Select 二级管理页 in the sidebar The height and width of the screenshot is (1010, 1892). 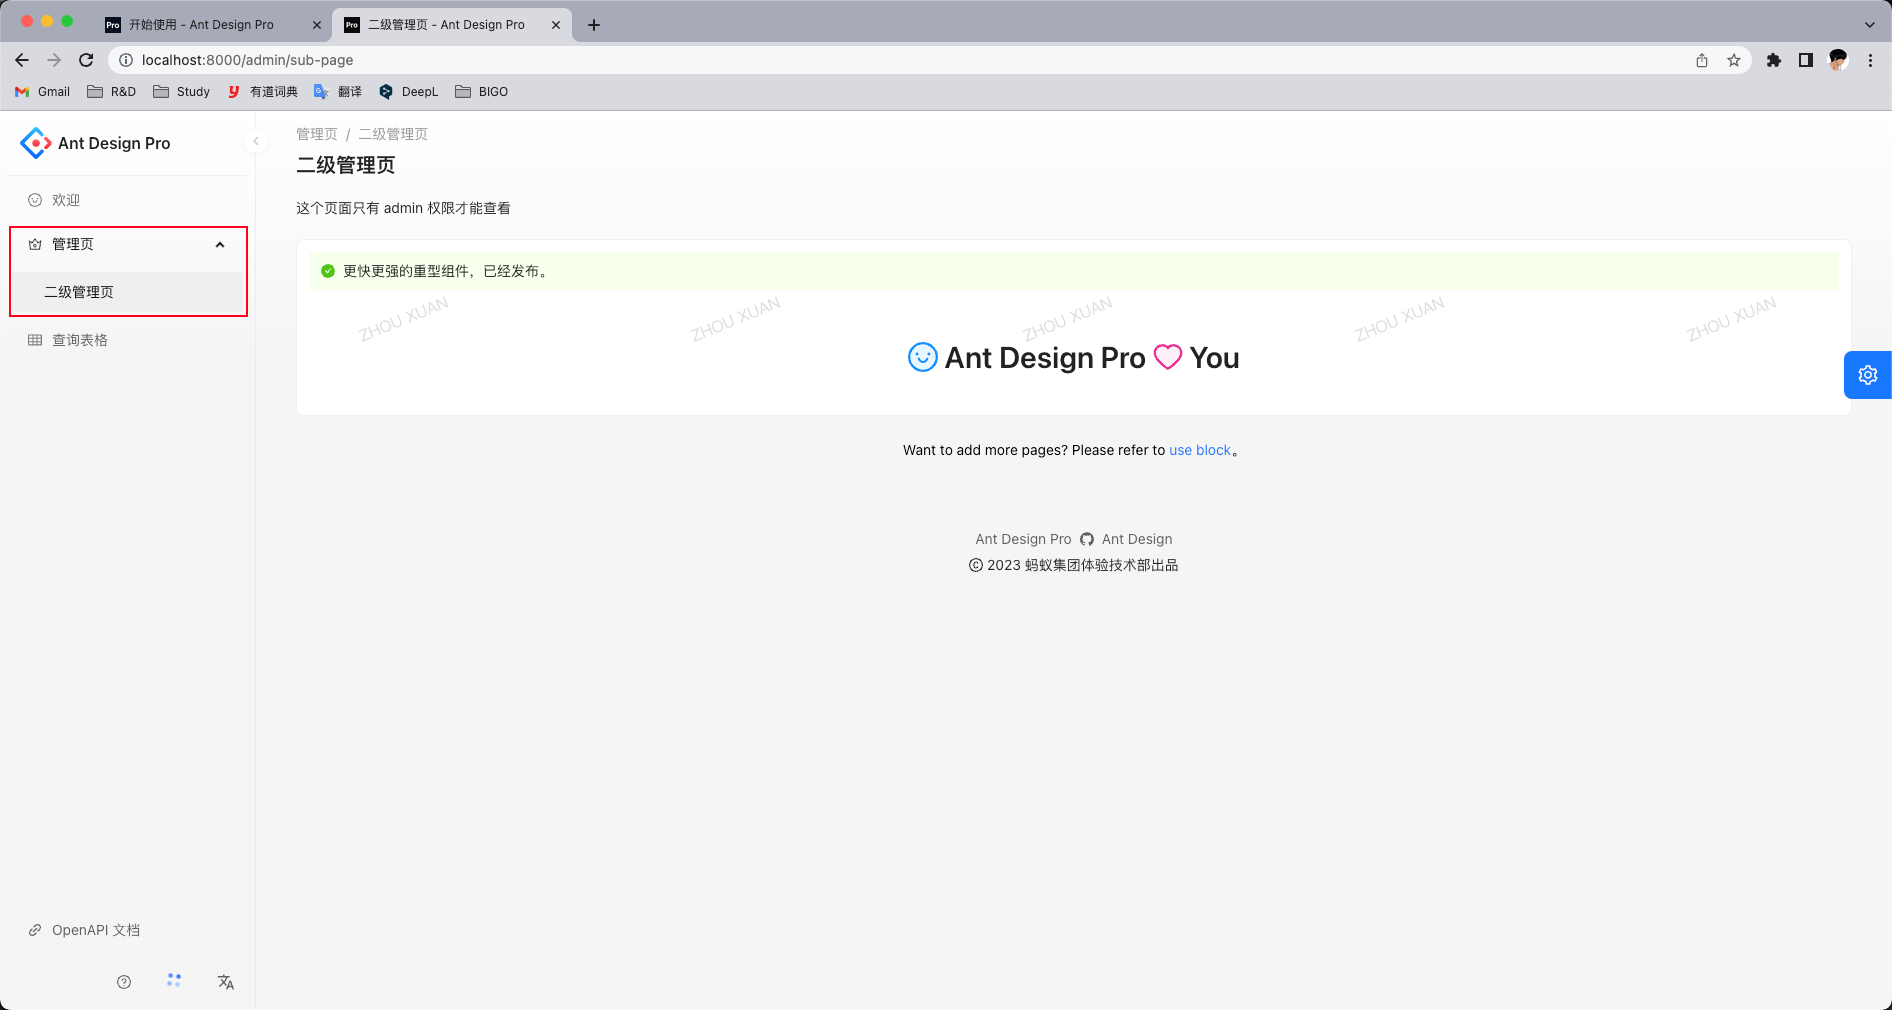(x=128, y=292)
